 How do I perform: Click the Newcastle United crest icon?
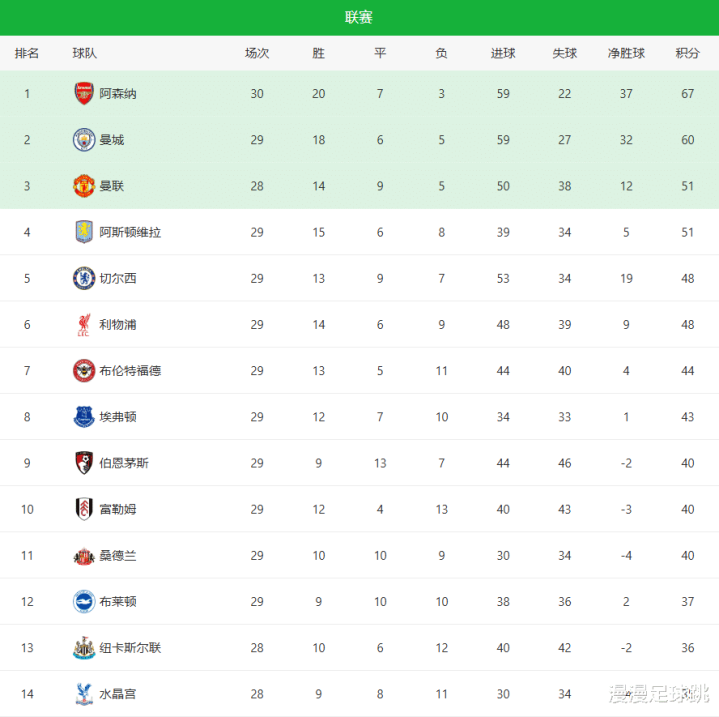tap(84, 647)
